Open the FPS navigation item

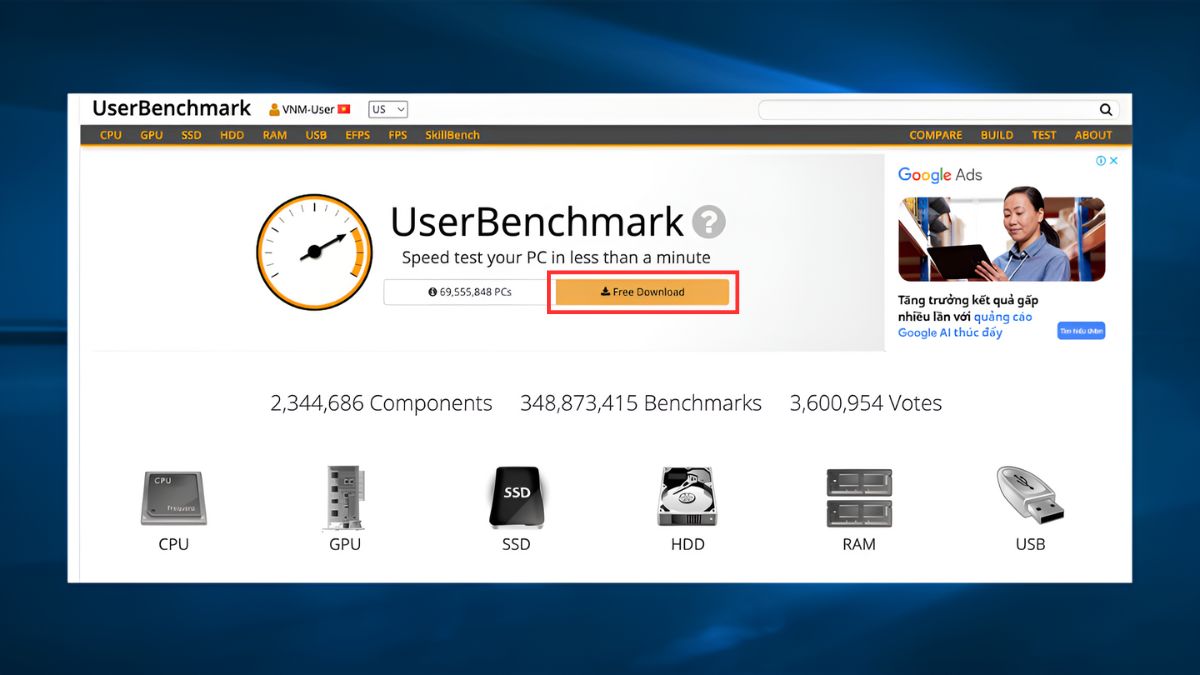[x=398, y=135]
